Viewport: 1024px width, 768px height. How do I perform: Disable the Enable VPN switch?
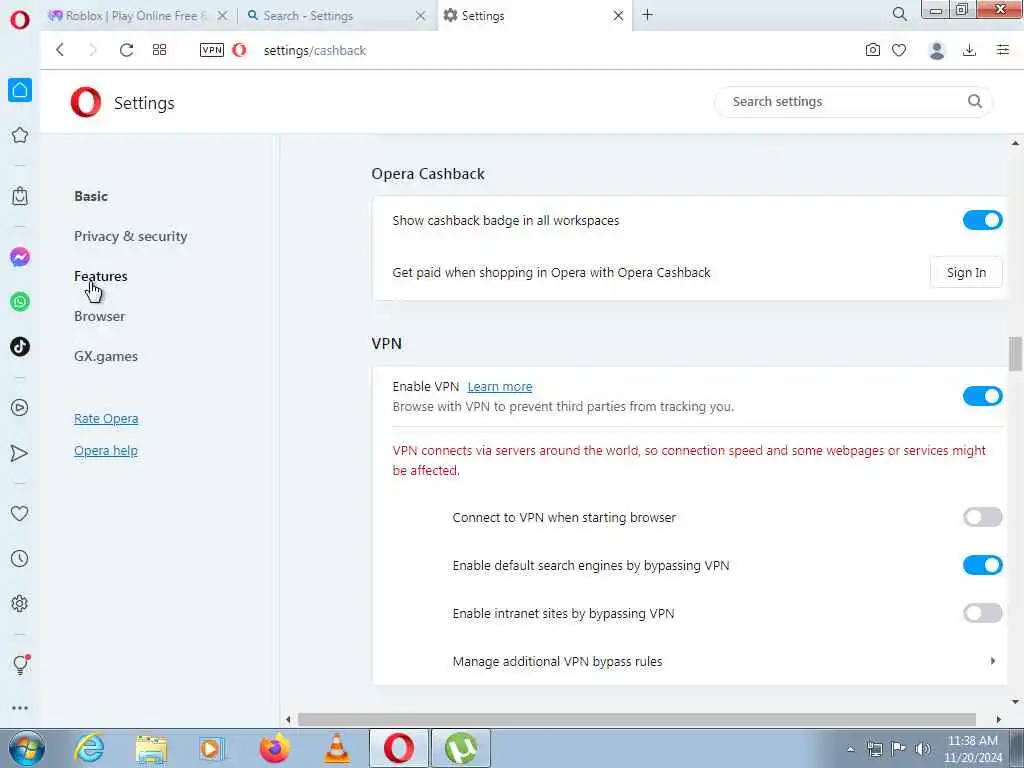pos(982,396)
